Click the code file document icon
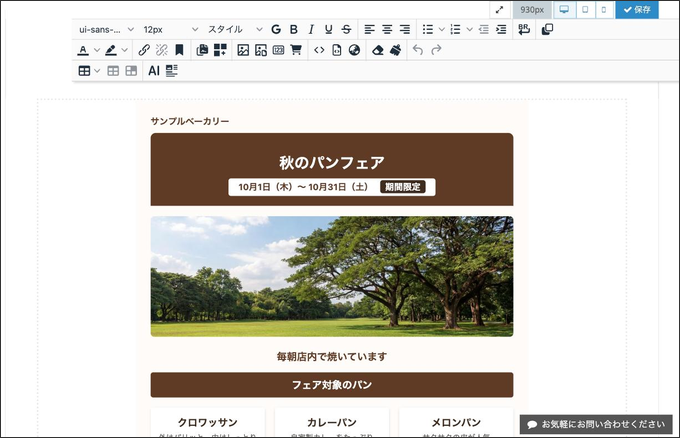680x438 pixels. [337, 50]
